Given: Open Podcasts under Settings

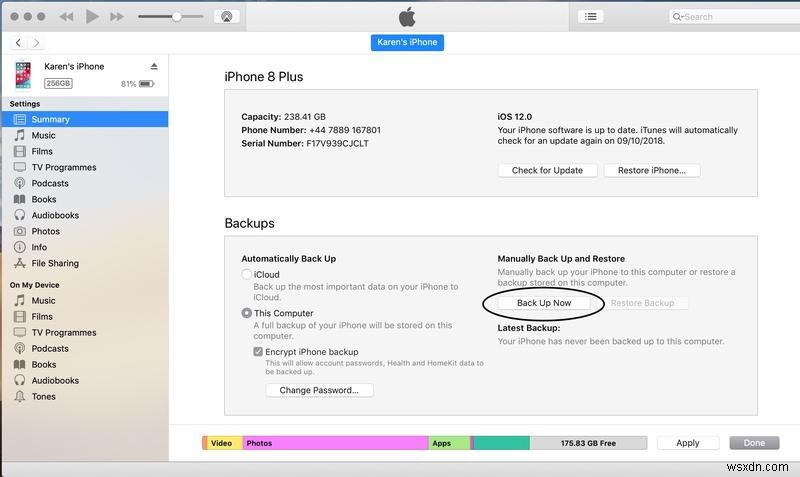Looking at the screenshot, I should [50, 183].
